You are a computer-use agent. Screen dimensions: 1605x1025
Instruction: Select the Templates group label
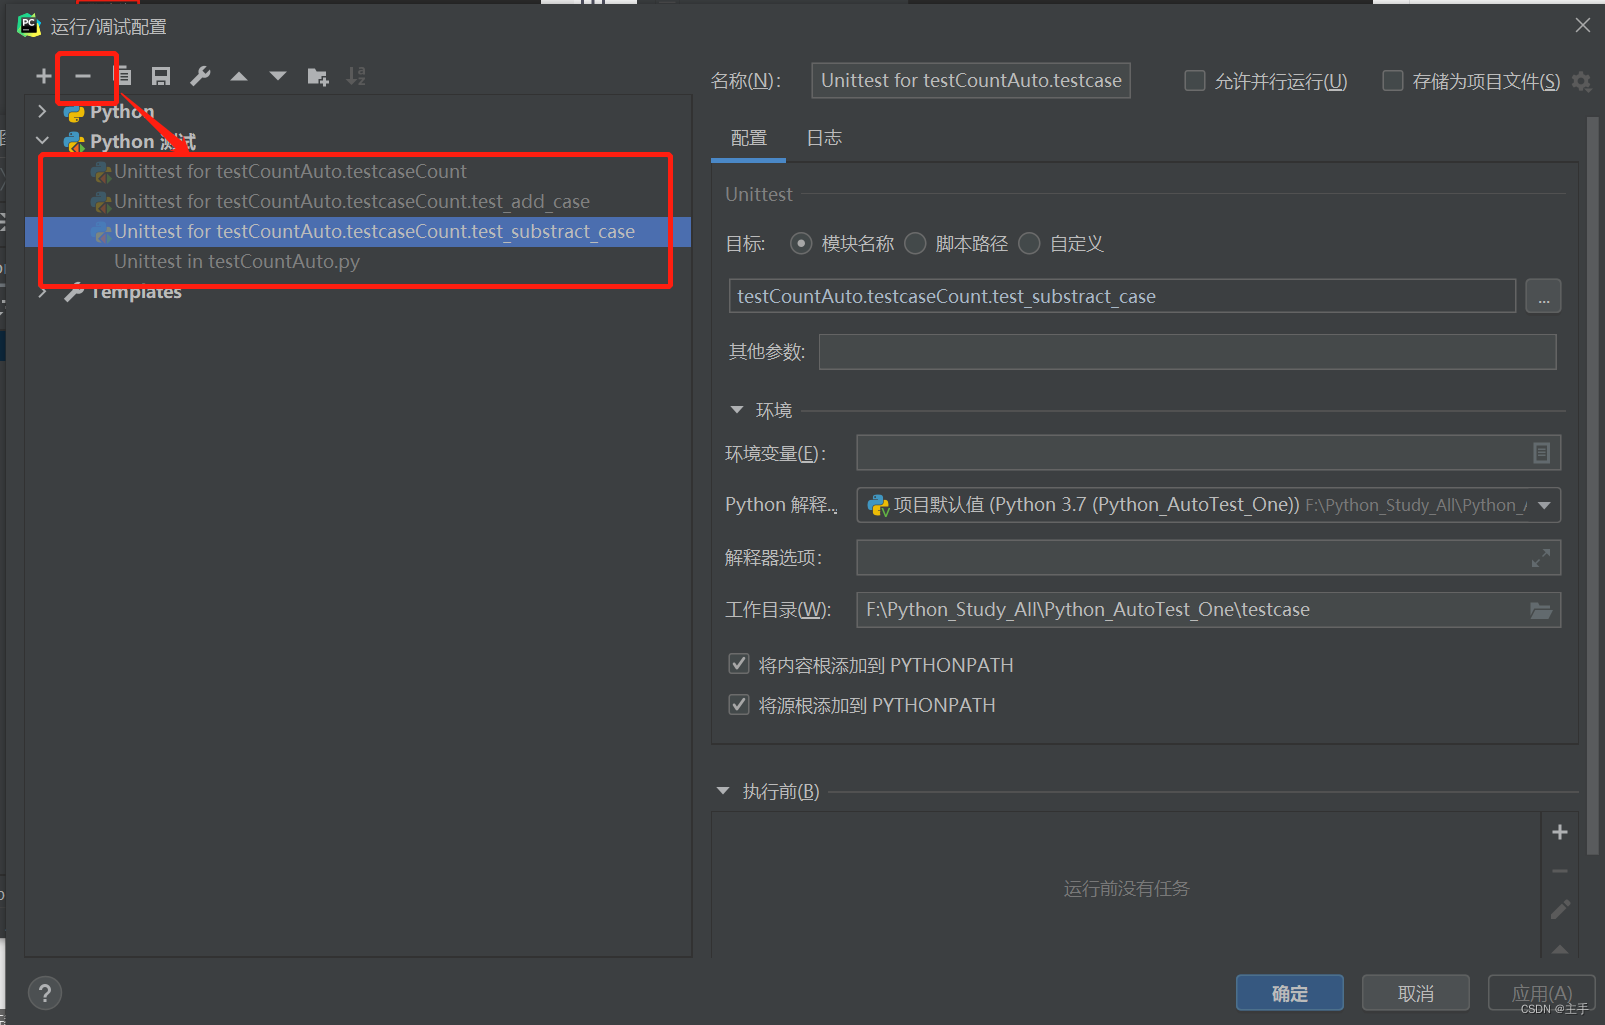[x=136, y=292]
